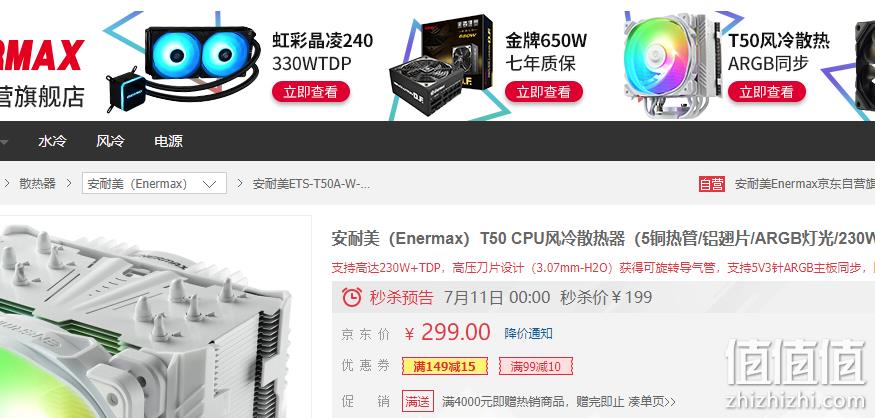Open the 风冷 navigation menu item

(x=110, y=141)
